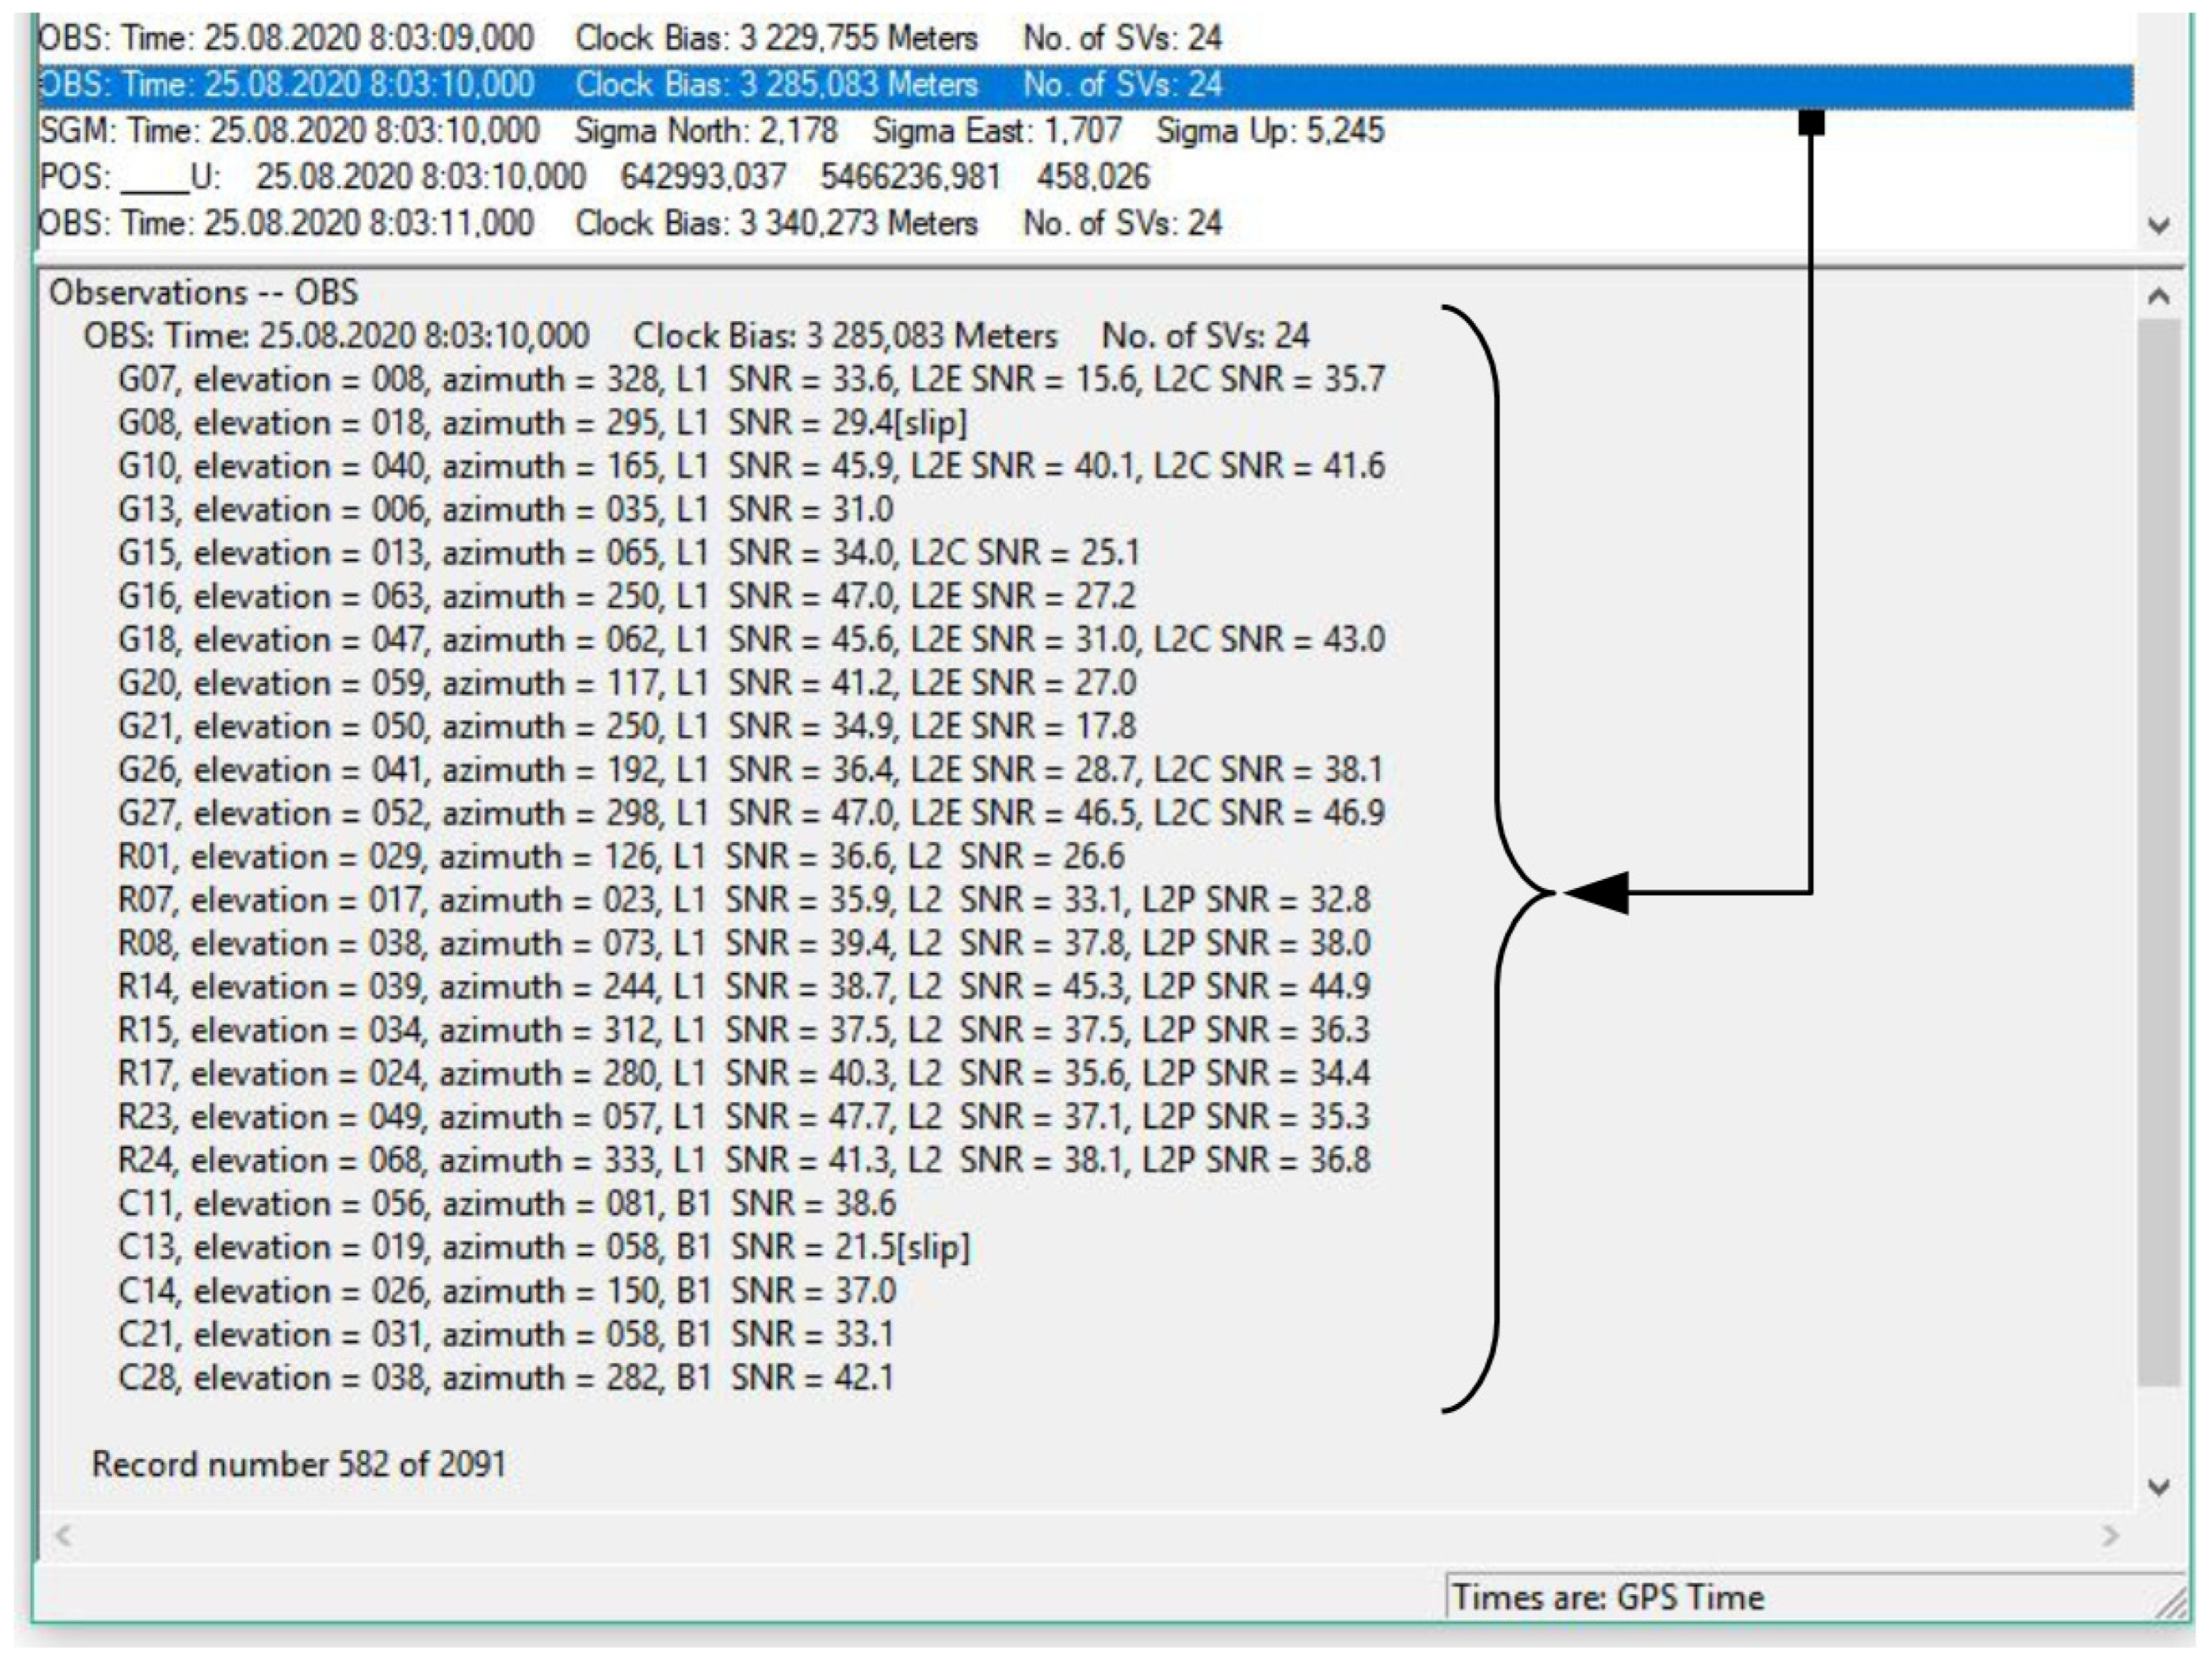Image resolution: width=2212 pixels, height=1669 pixels.
Task: Click the G10 satellite row
Action: tap(751, 466)
